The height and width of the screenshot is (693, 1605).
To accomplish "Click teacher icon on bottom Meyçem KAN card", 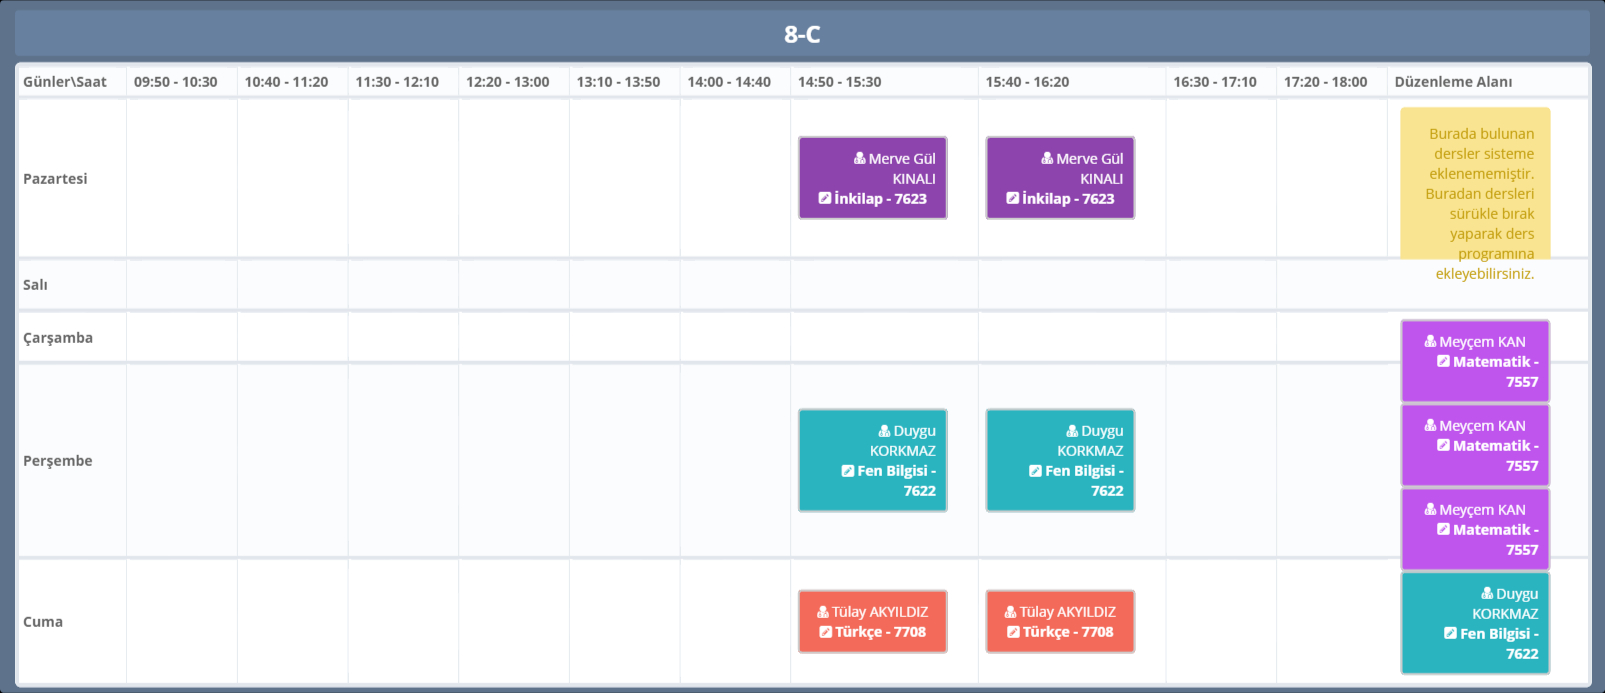I will click(1430, 509).
